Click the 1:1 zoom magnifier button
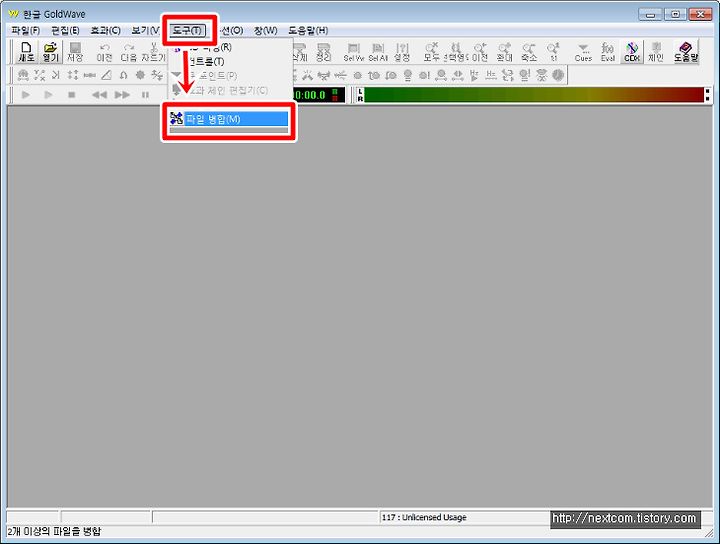720x544 pixels. coord(553,52)
